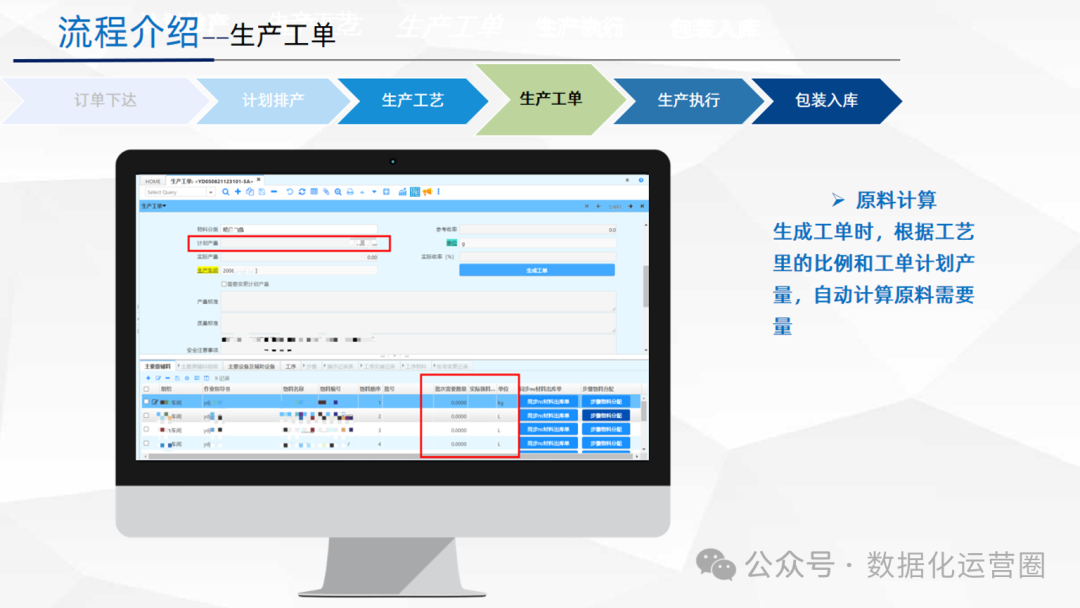1080x608 pixels.
Task: Click the 物料分类 input field
Action: [299, 229]
